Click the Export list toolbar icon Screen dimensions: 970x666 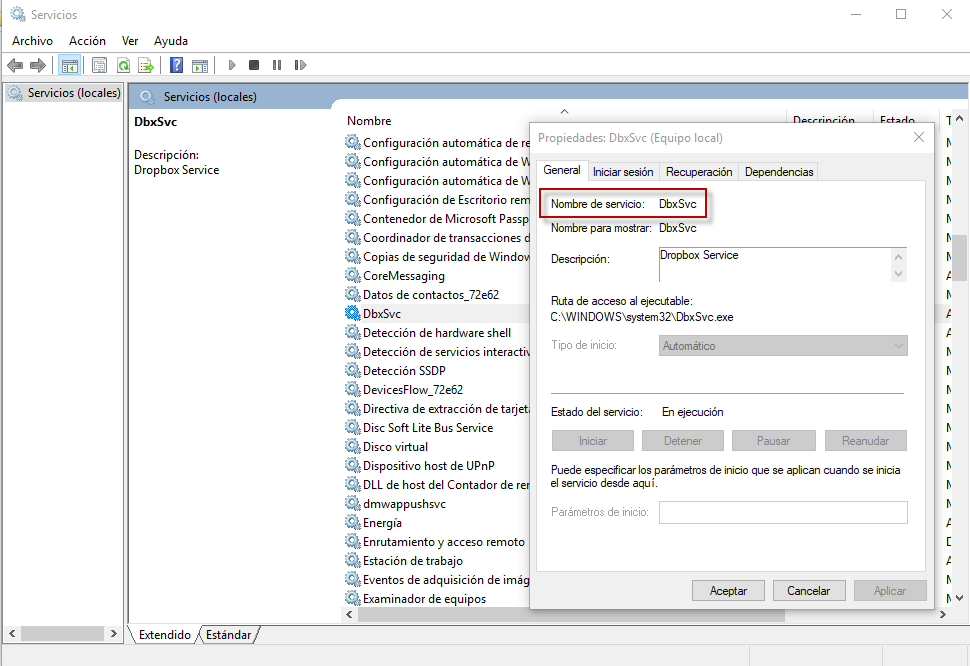(x=145, y=65)
